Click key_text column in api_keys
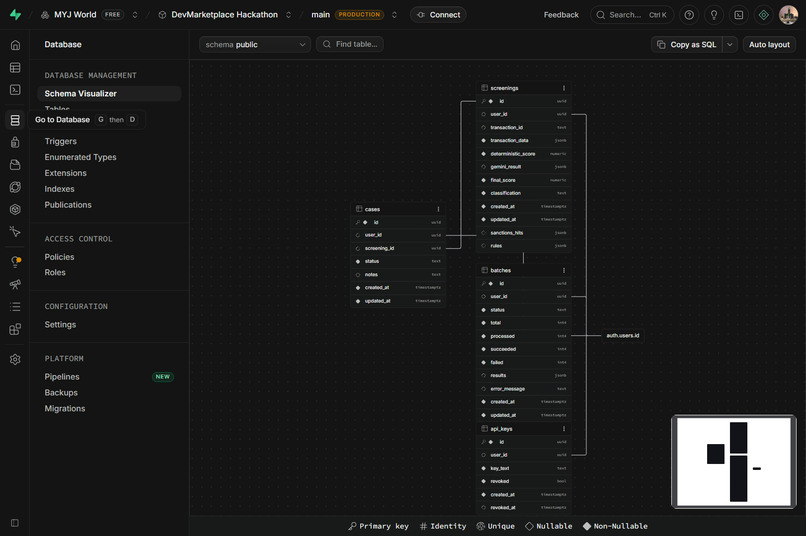This screenshot has width=806, height=536. 523,468
